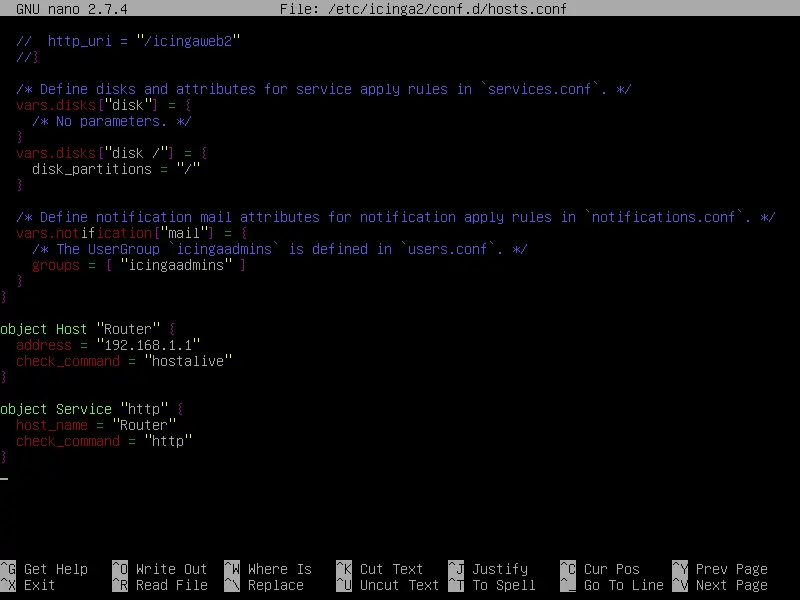Choose Write Out to save the file

tap(171, 569)
